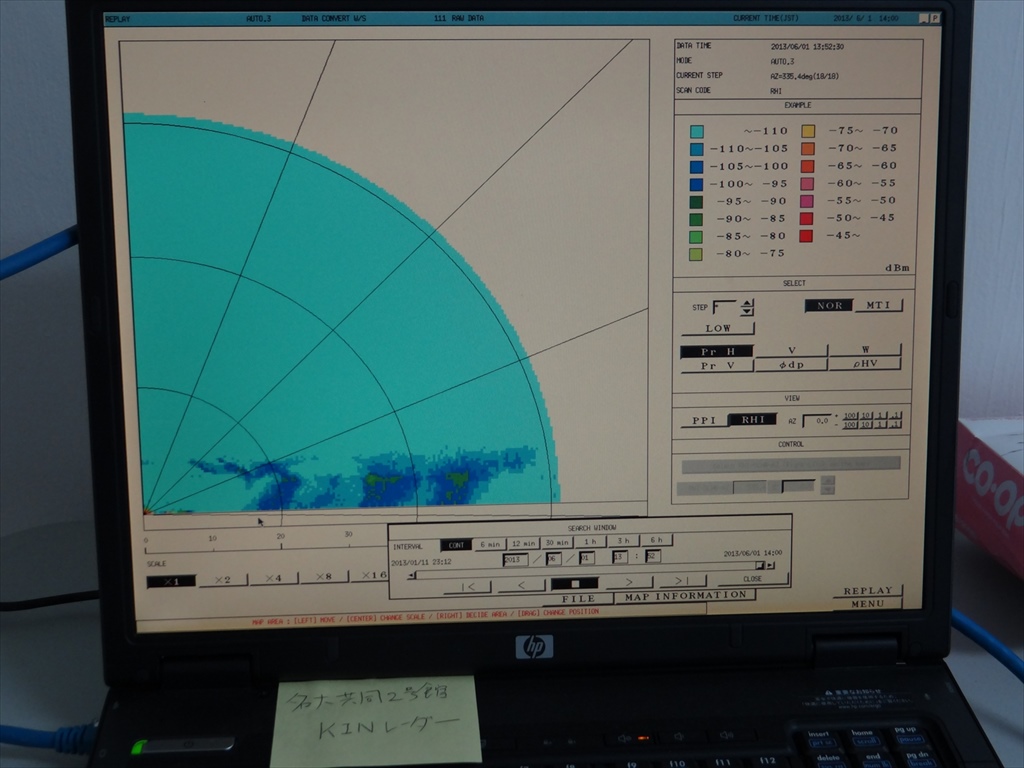Click right arrow of search window scrollbar
1024x768 pixels.
click(x=770, y=566)
